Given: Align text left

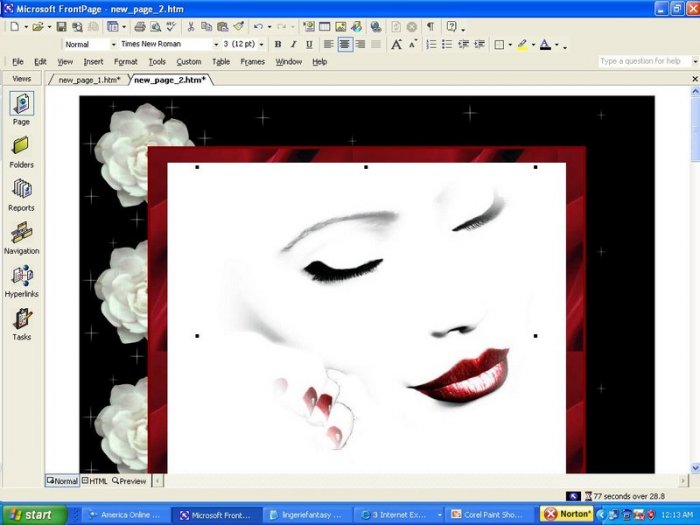Looking at the screenshot, I should pos(329,44).
